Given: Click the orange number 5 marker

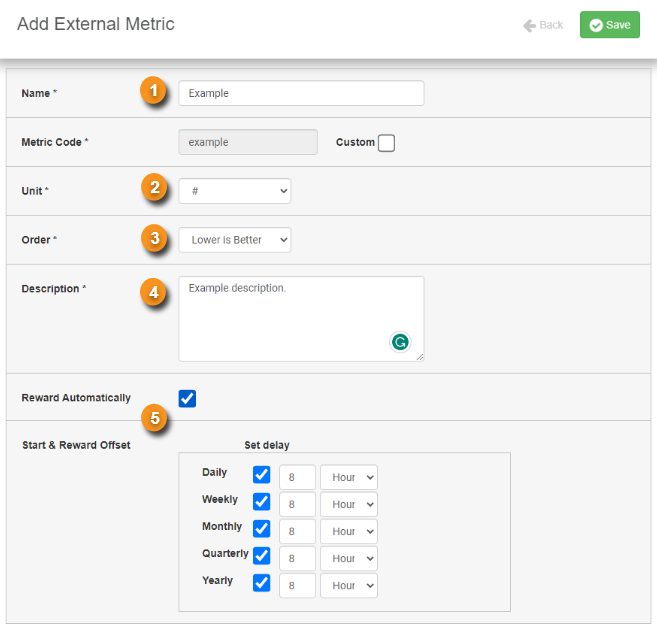Looking at the screenshot, I should tap(155, 418).
